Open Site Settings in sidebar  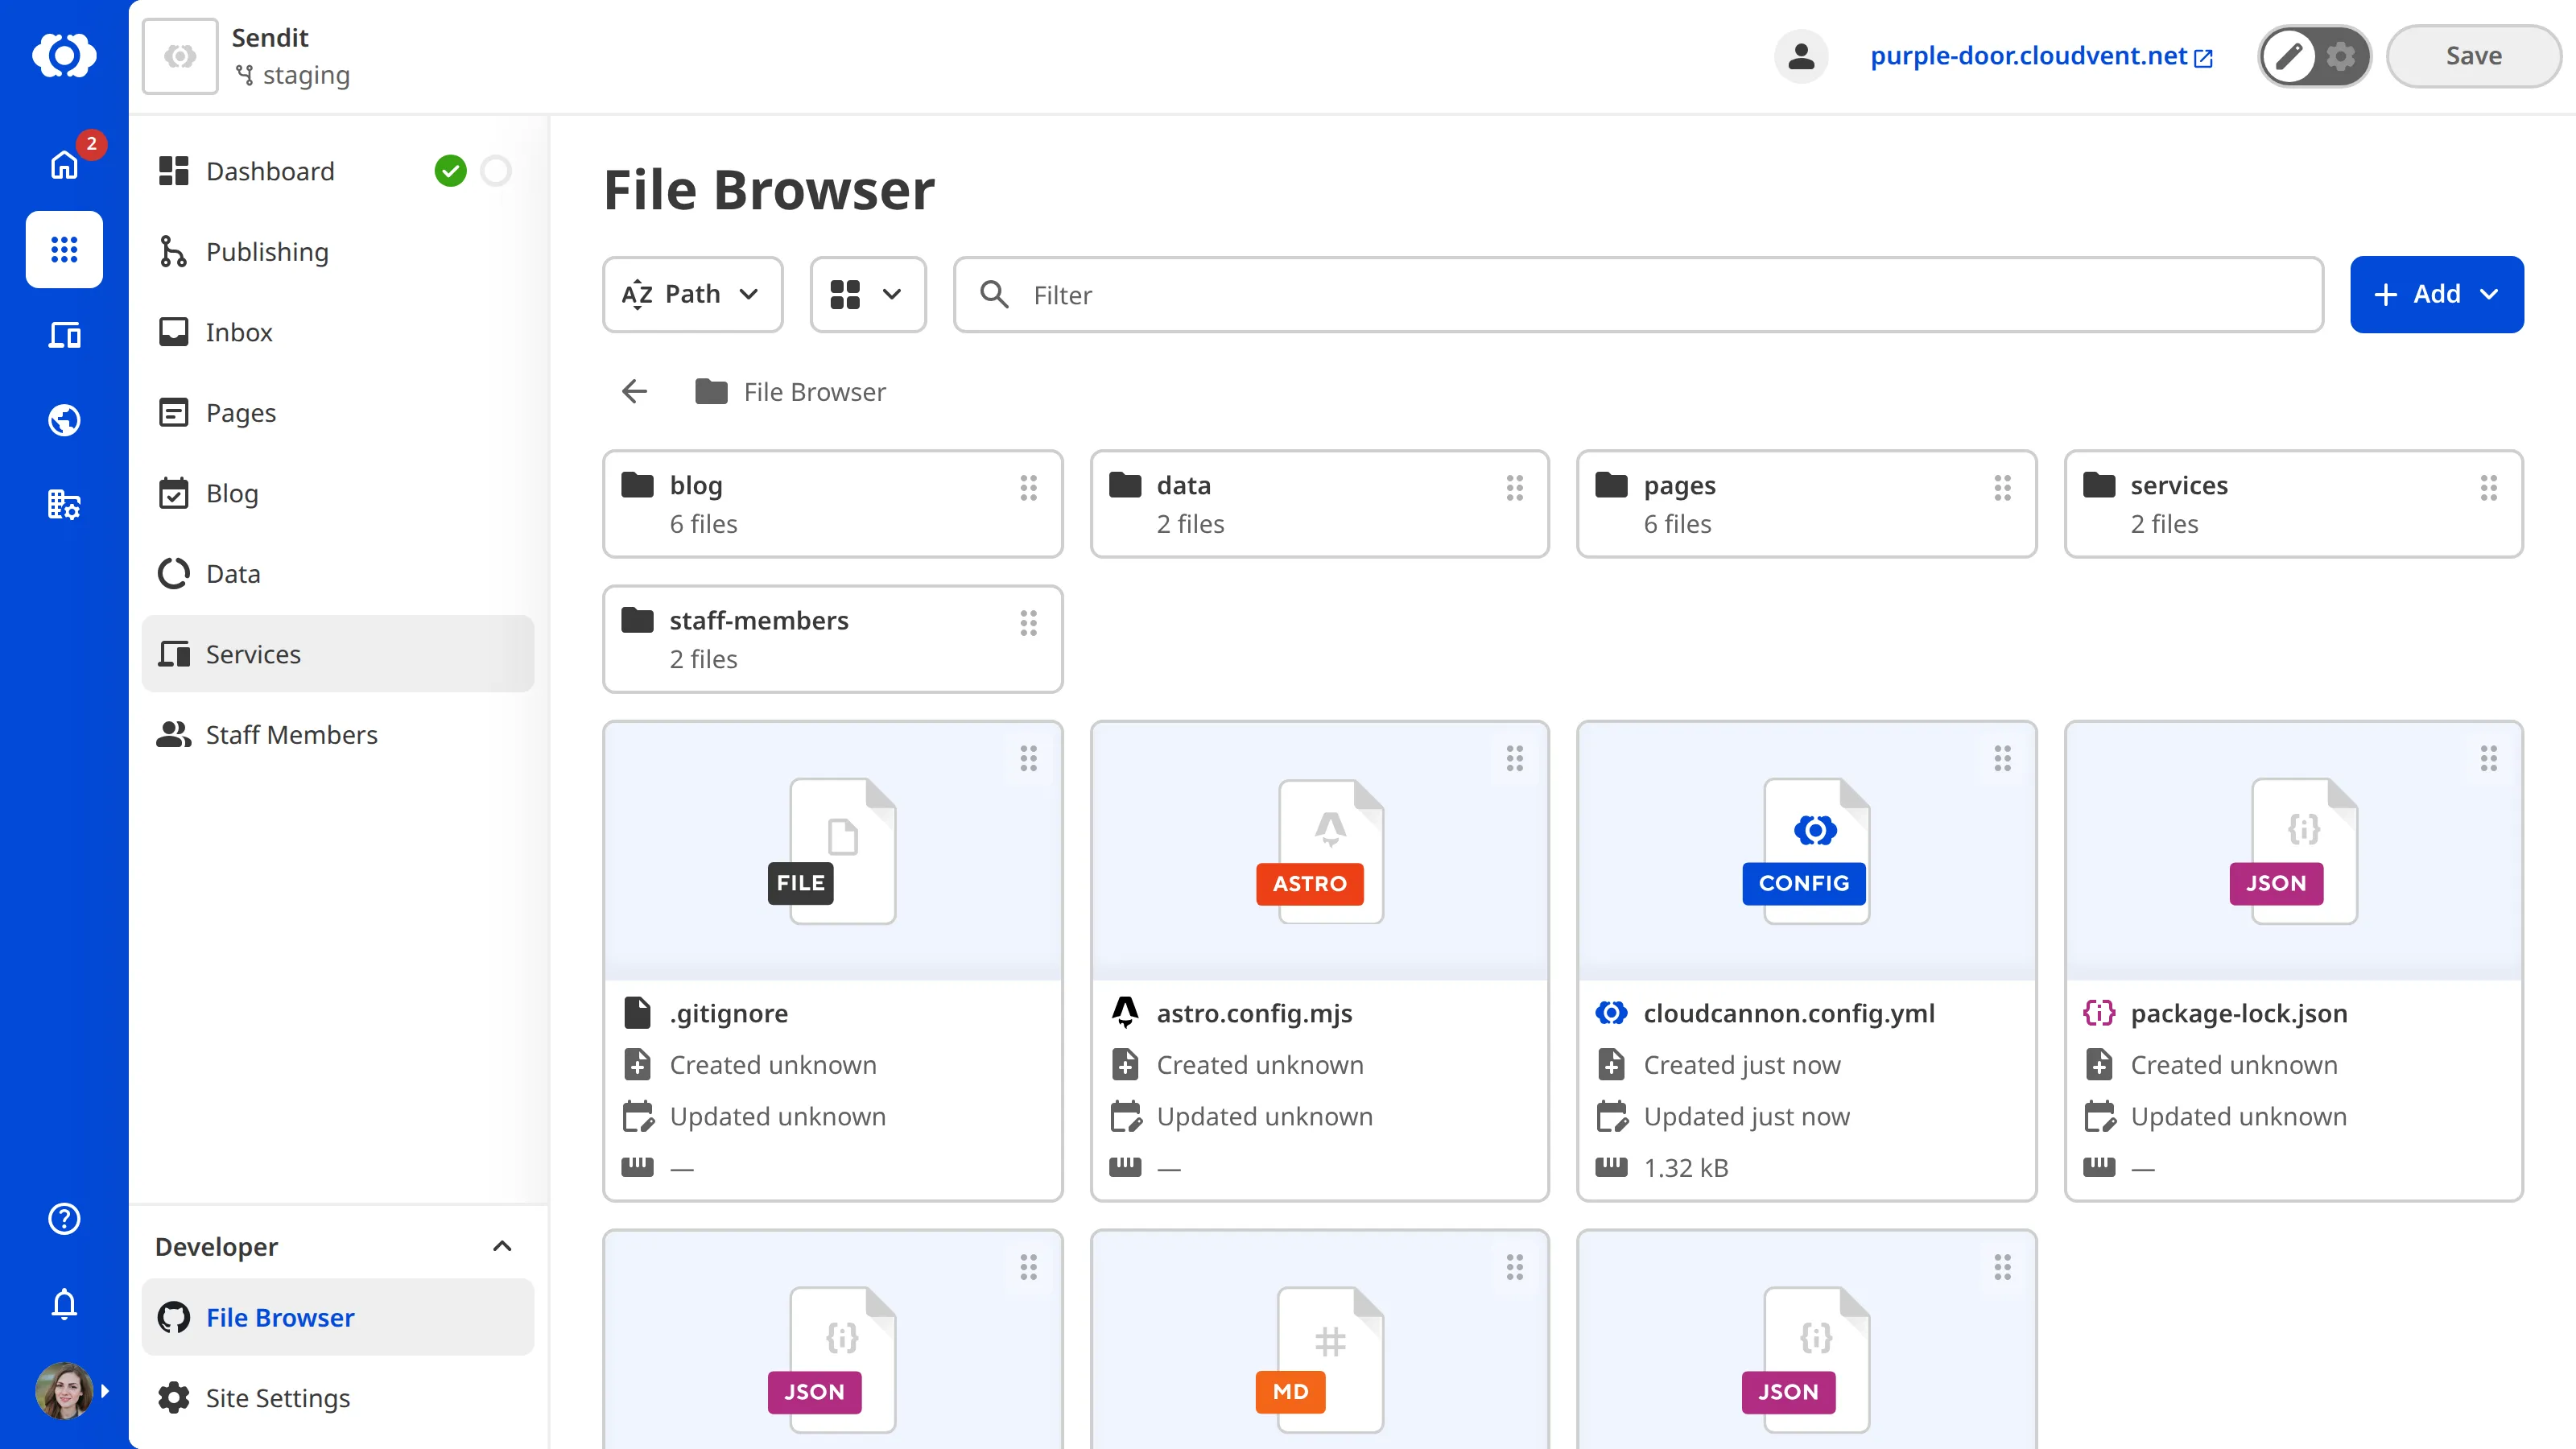click(x=338, y=1398)
